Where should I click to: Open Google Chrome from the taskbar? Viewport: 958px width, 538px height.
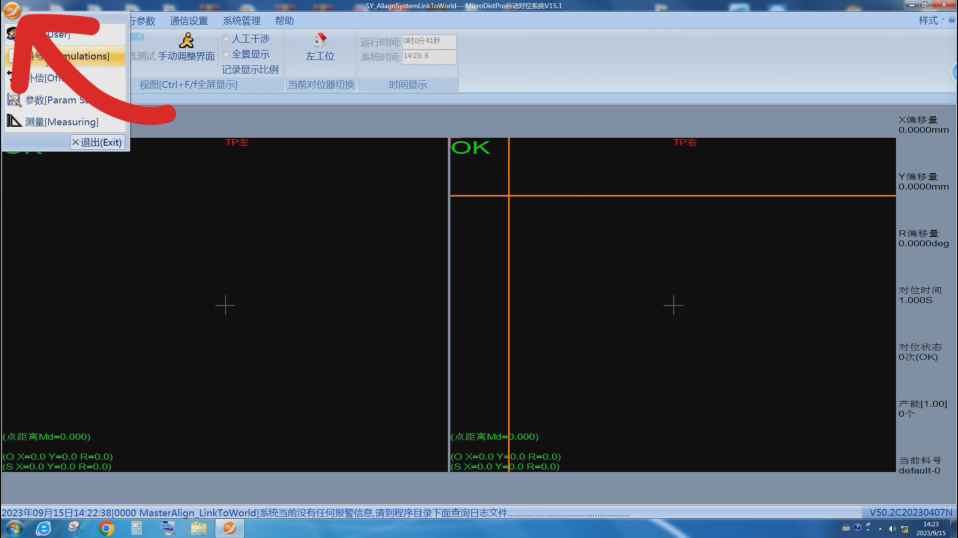point(106,528)
